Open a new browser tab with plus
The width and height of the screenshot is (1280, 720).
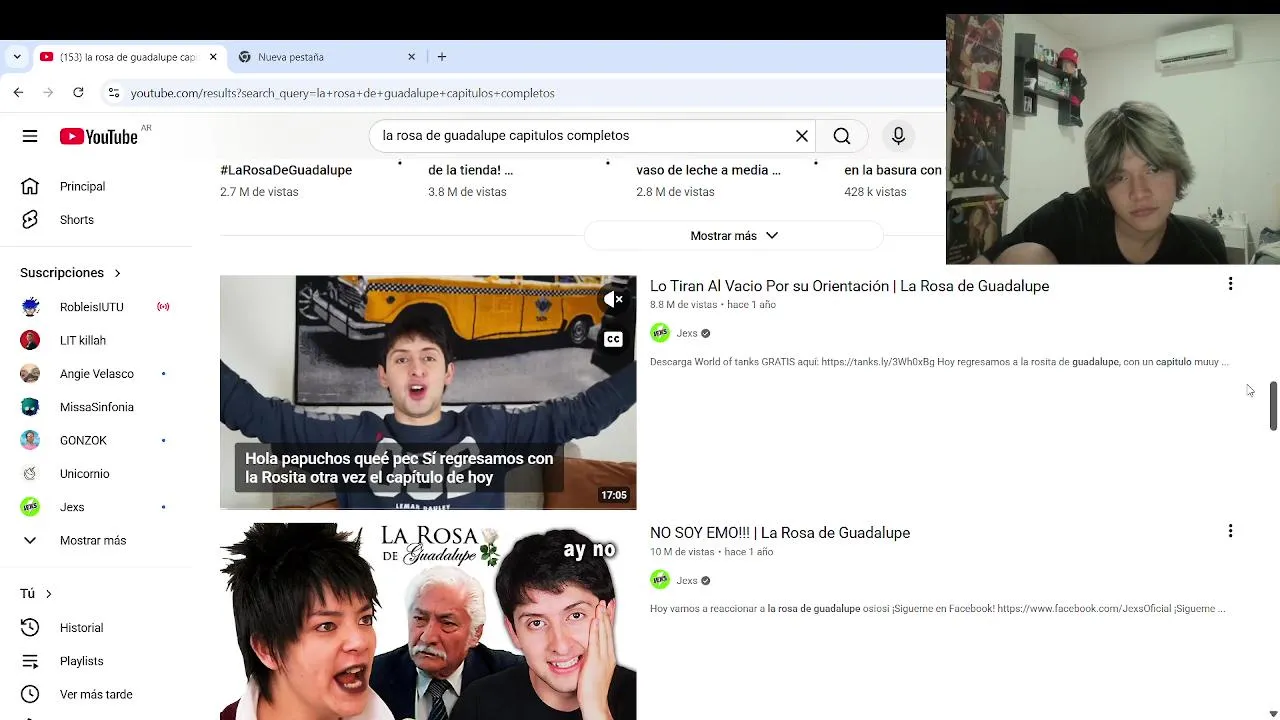(x=442, y=57)
